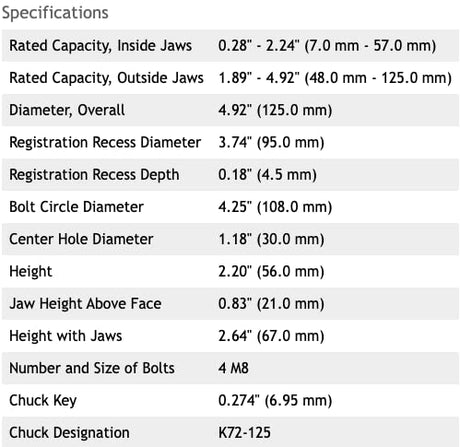Screen dimensions: 460x447
Task: Select the 0.18" (4.5 mm) value
Action: point(267,175)
